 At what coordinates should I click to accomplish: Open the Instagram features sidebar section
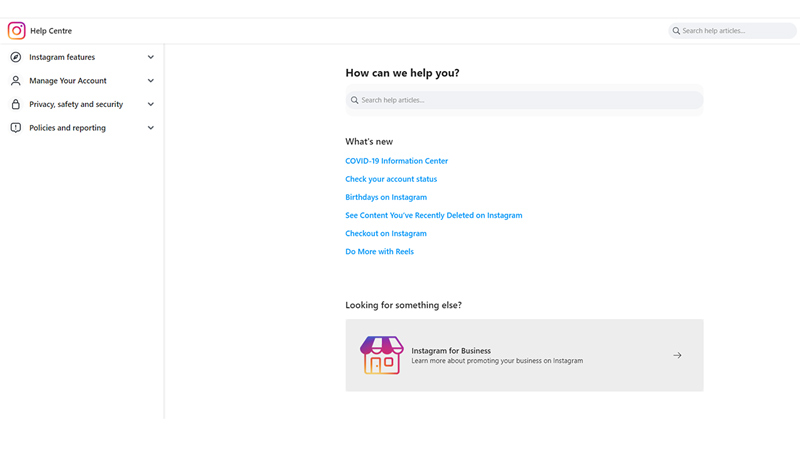[82, 57]
